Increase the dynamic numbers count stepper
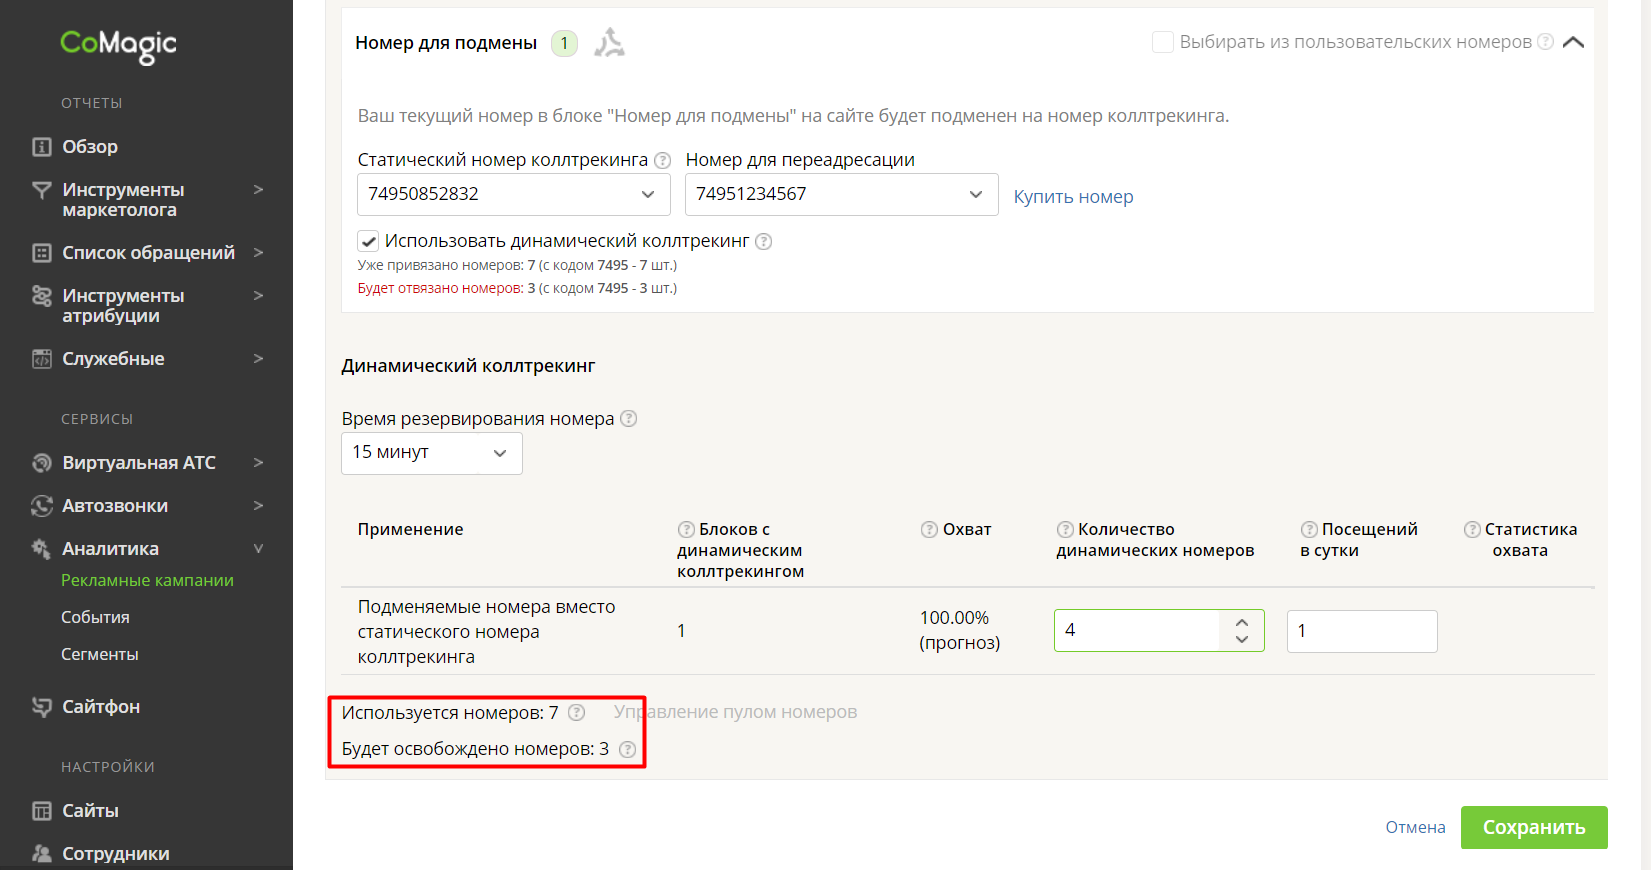Screen dimensions: 1651x870 point(1242,622)
